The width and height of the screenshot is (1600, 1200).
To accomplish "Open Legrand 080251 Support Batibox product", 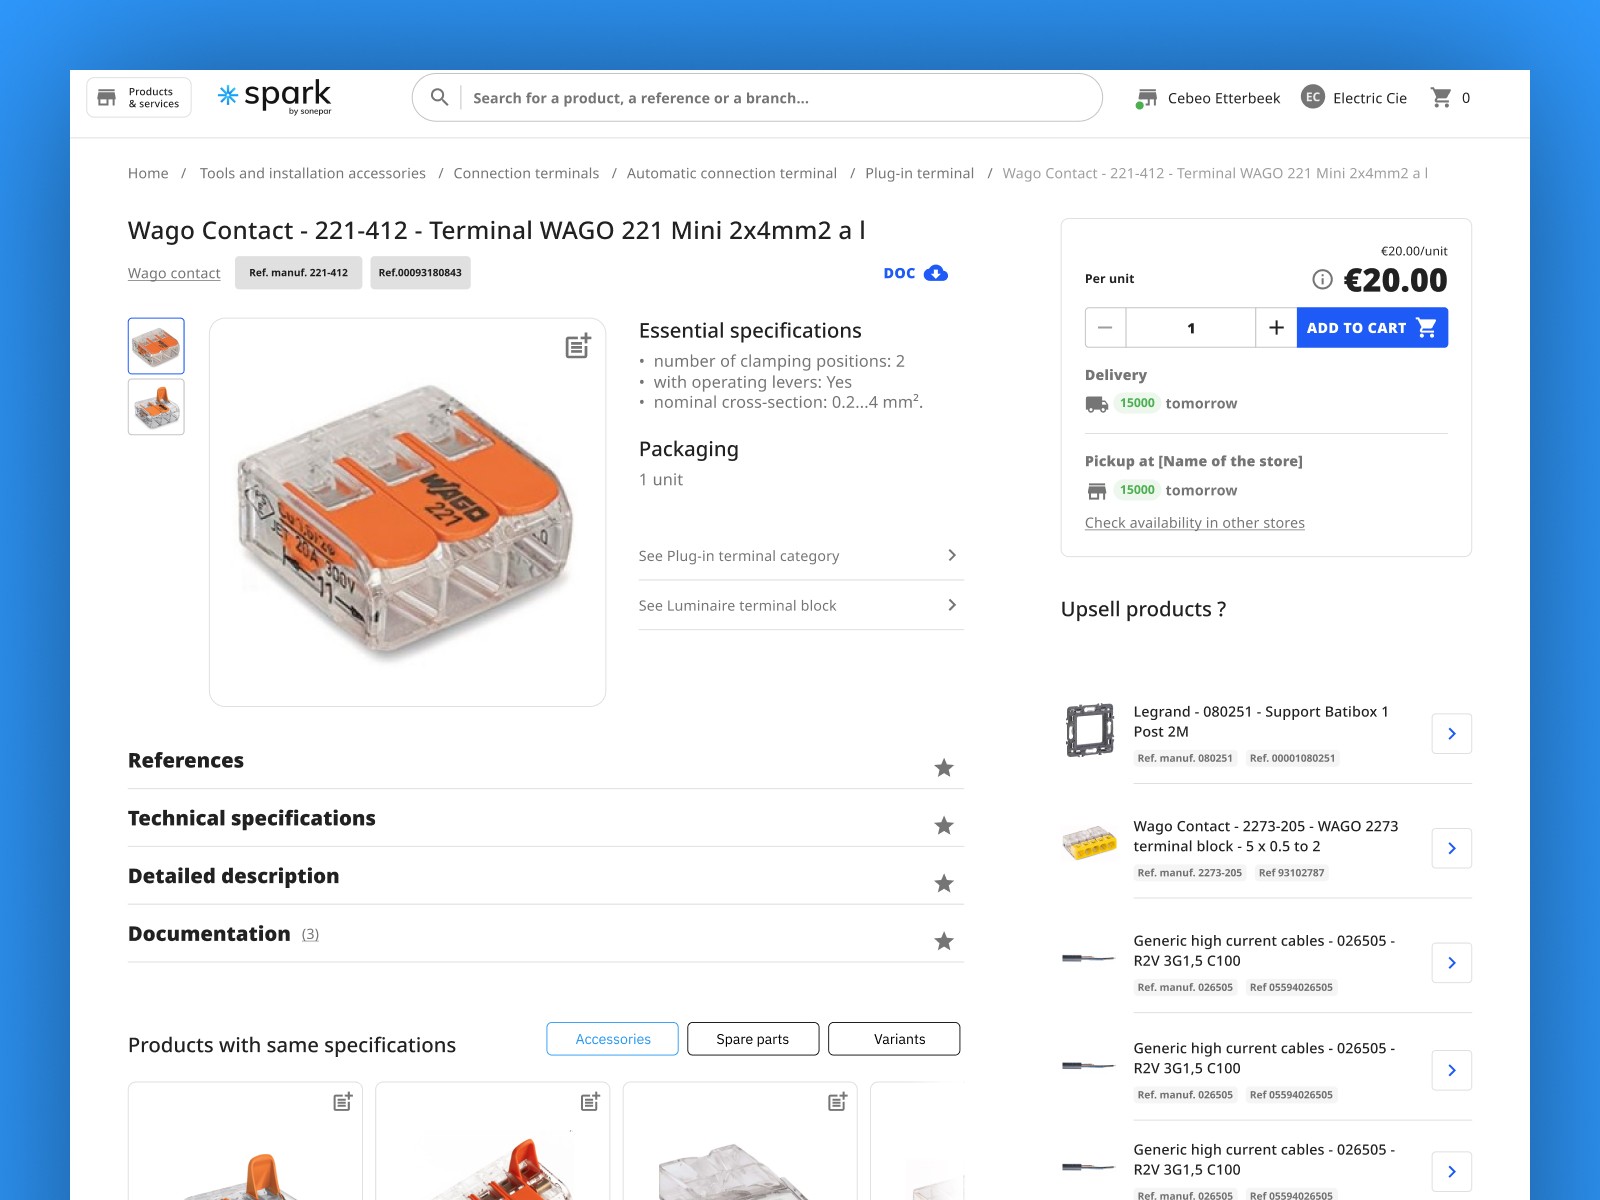I will coord(1261,722).
